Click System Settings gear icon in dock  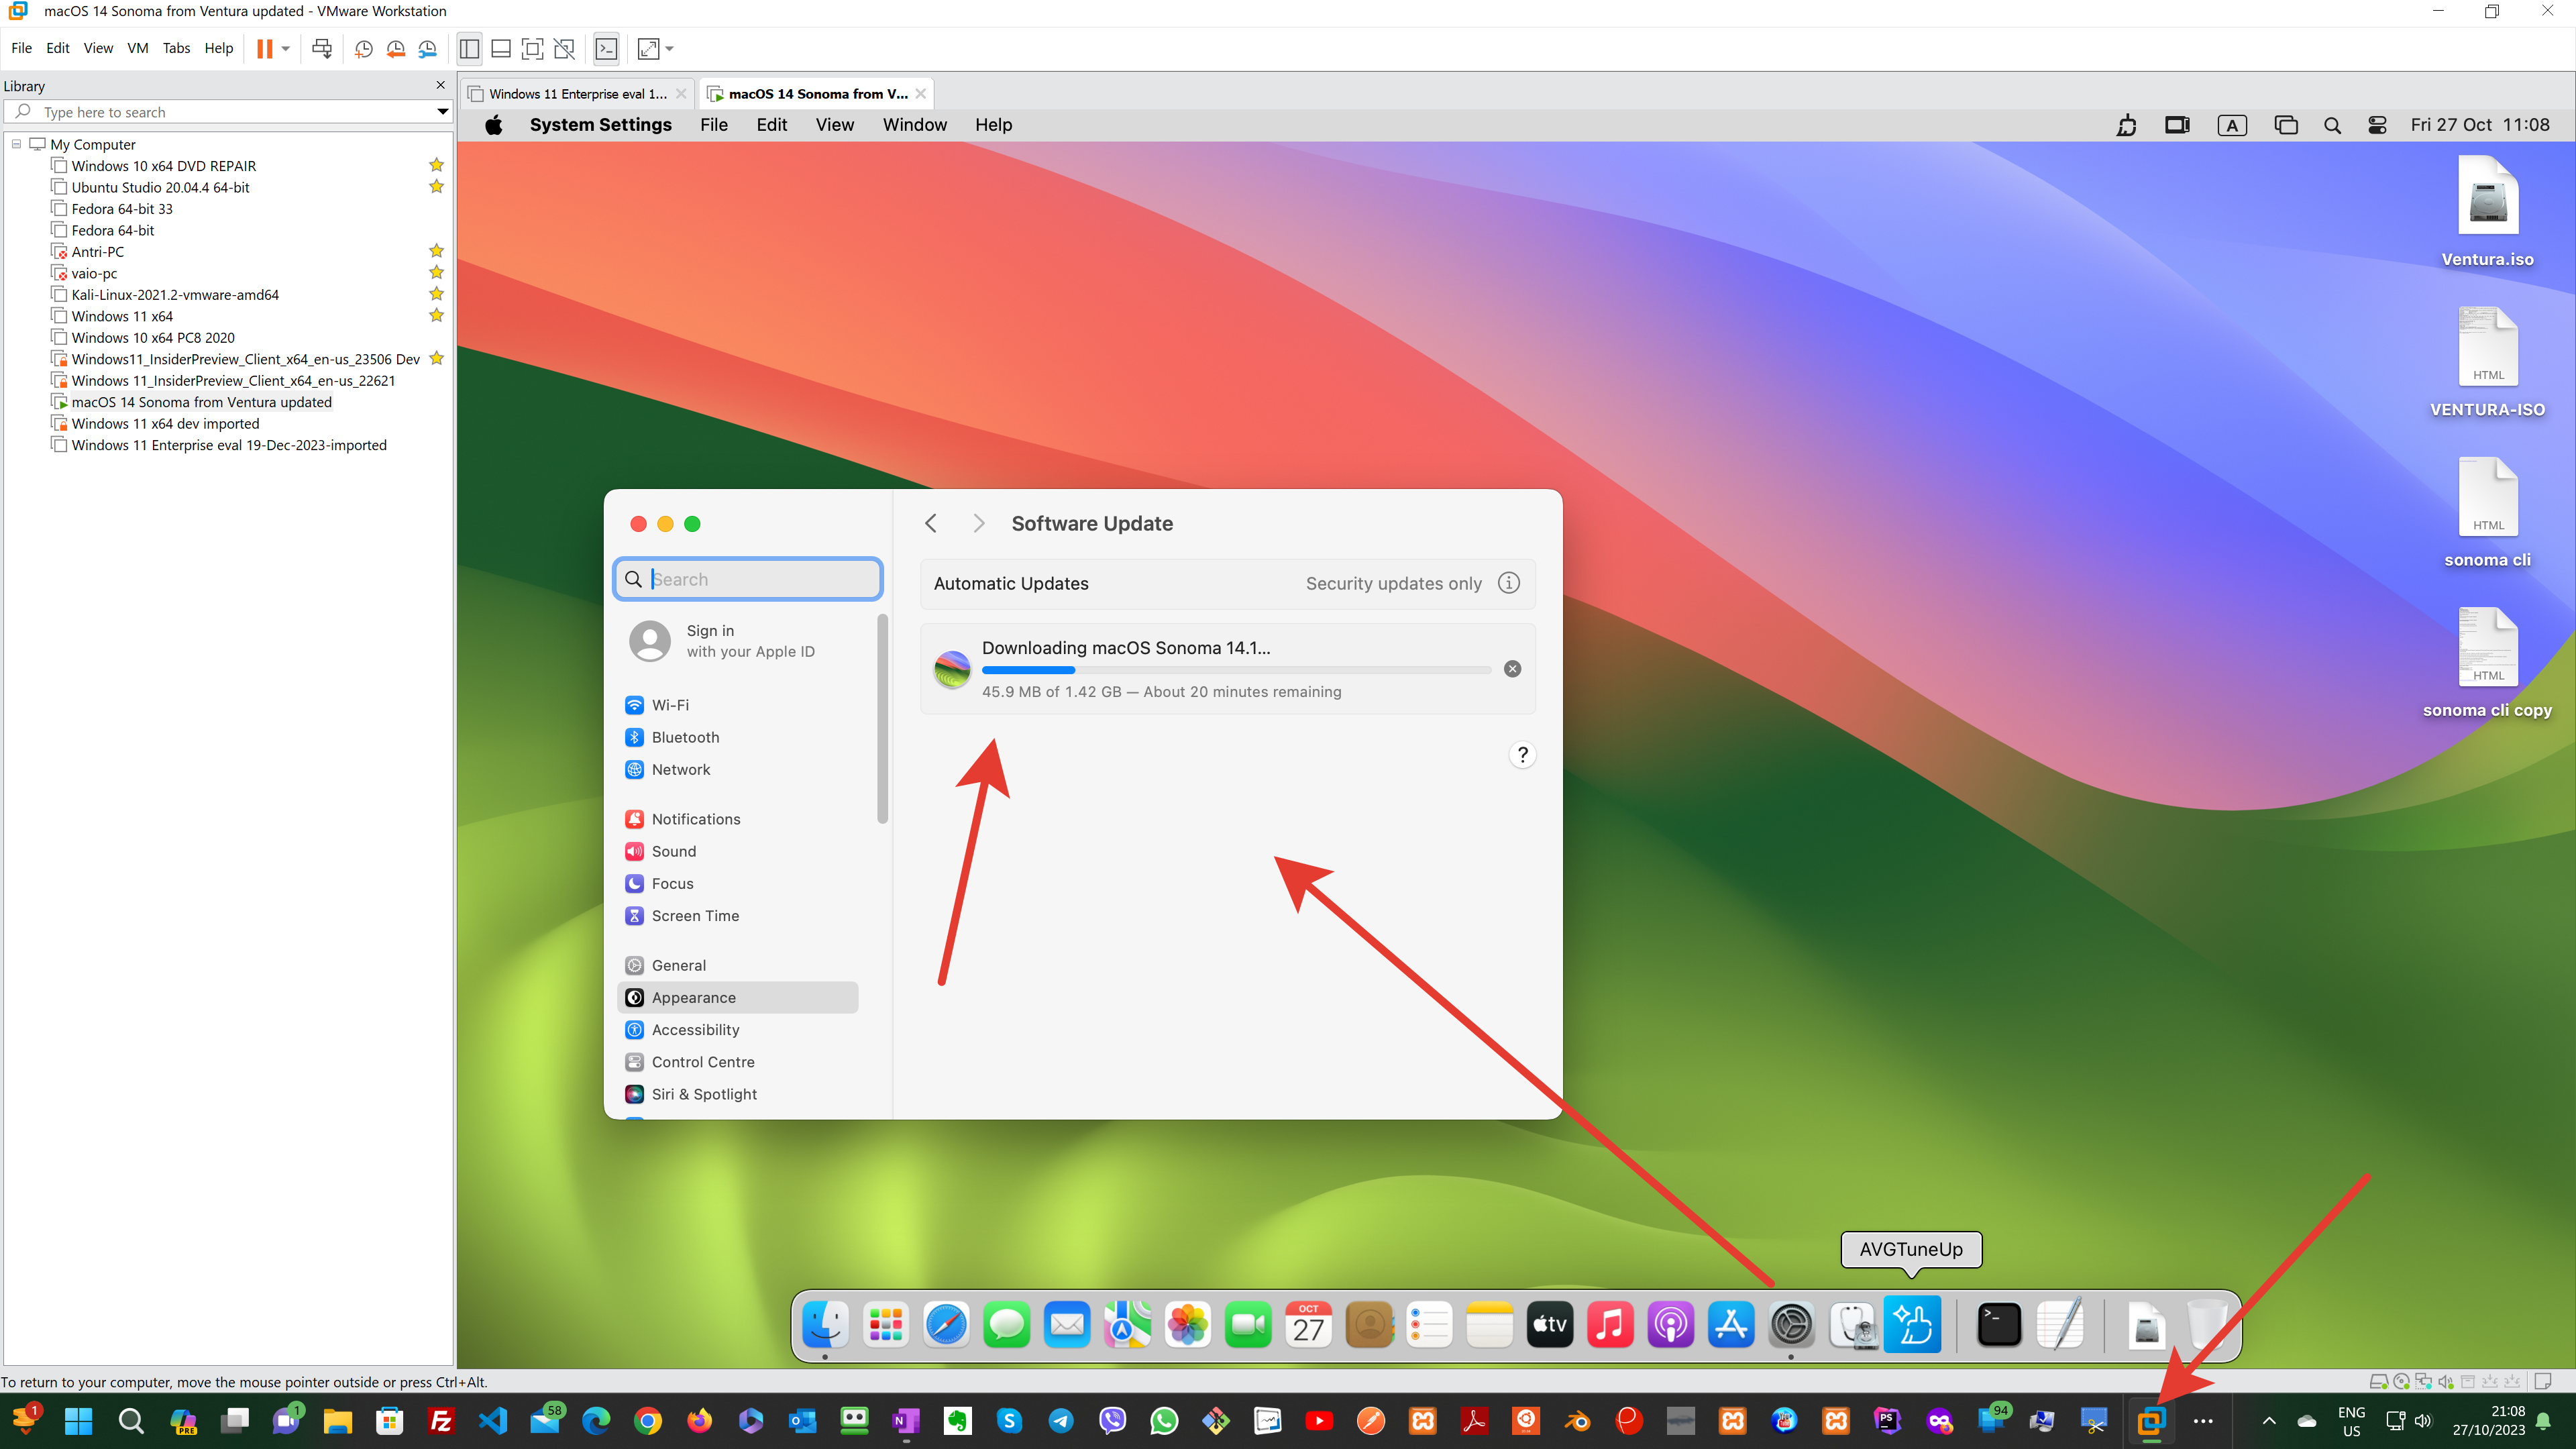point(1791,1325)
